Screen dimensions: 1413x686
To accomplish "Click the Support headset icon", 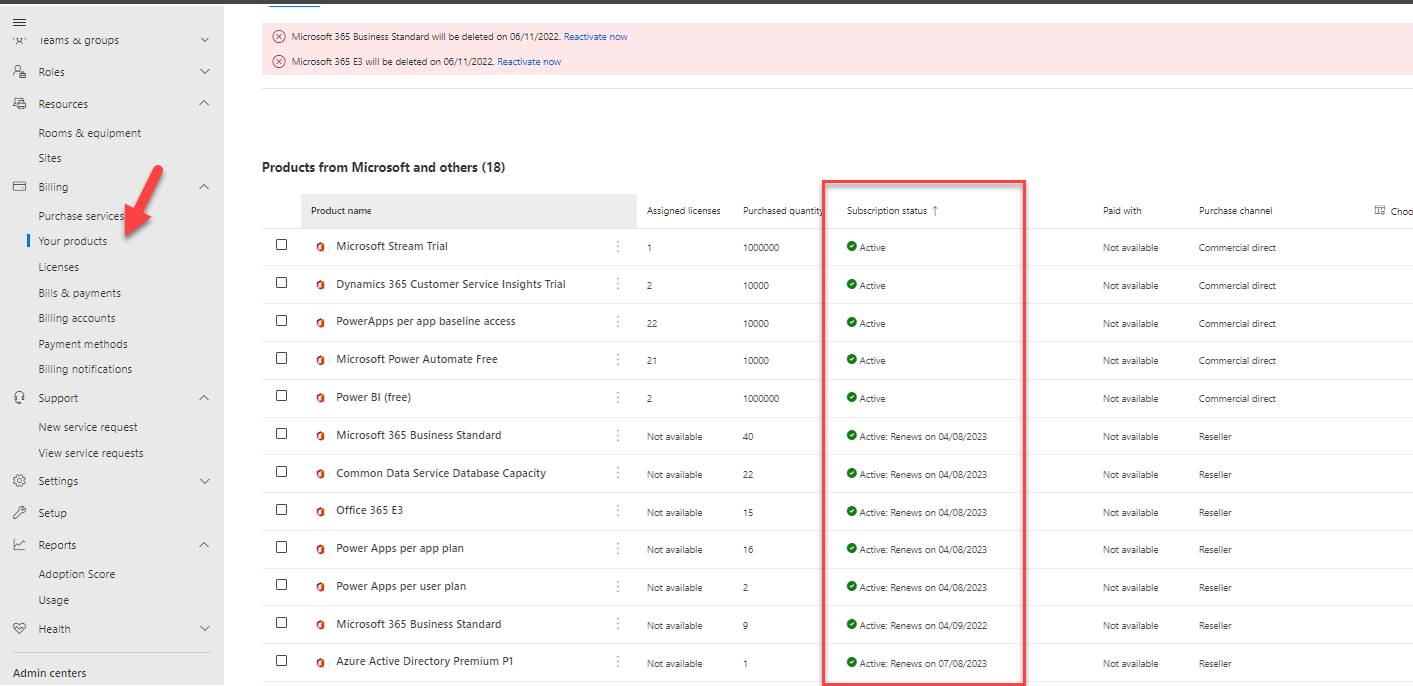I will (x=19, y=398).
